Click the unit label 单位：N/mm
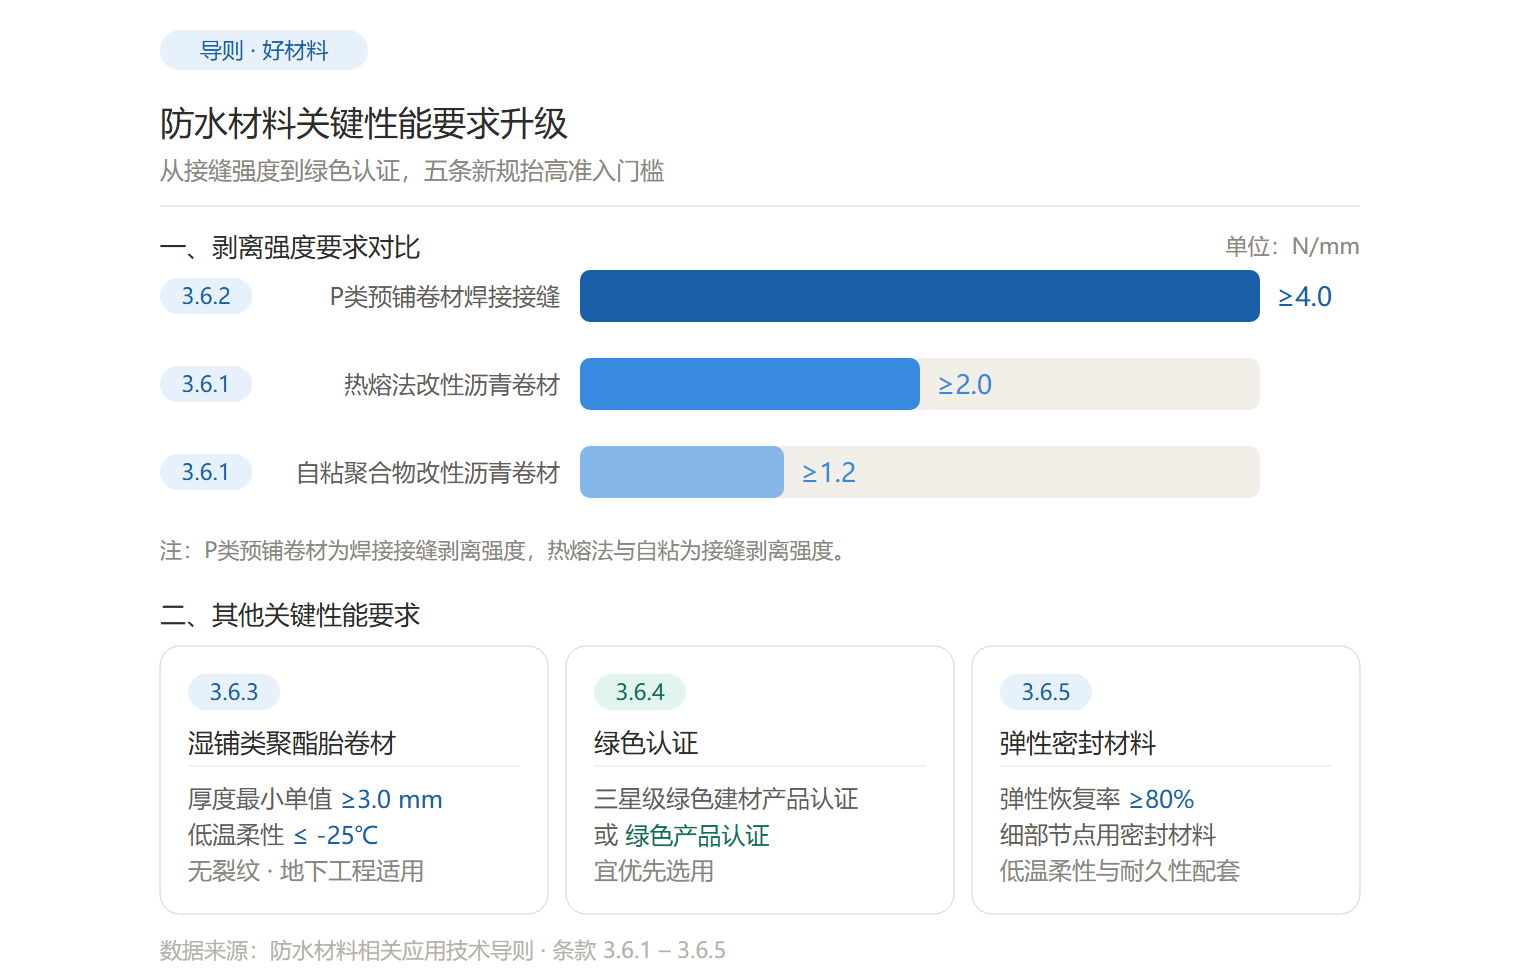Screen dimensions: 1520x976 pos(1292,246)
